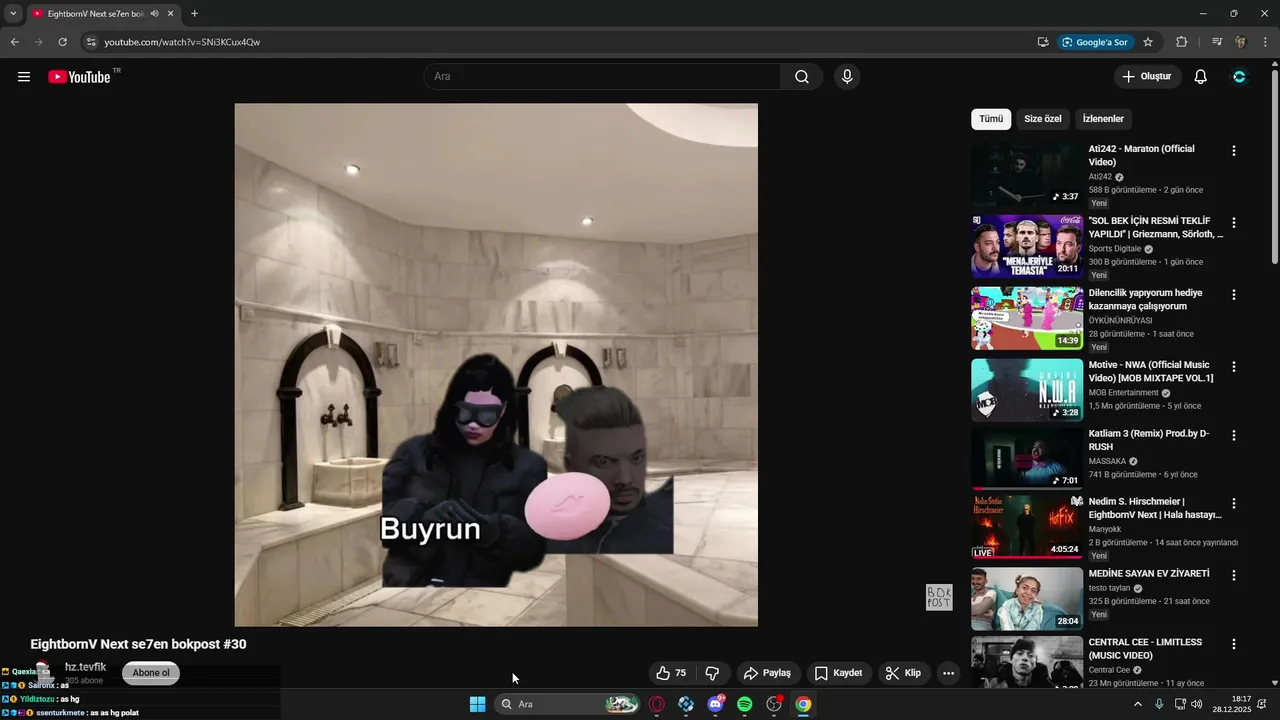Create a clip with Klip button
The height and width of the screenshot is (720, 1280).
(903, 673)
